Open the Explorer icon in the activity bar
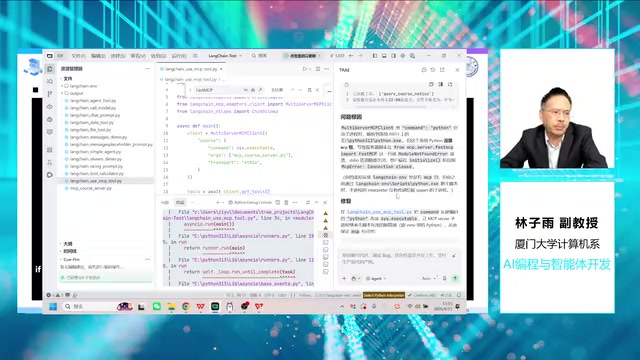Viewport: 640px width, 360px height. [x=50, y=69]
